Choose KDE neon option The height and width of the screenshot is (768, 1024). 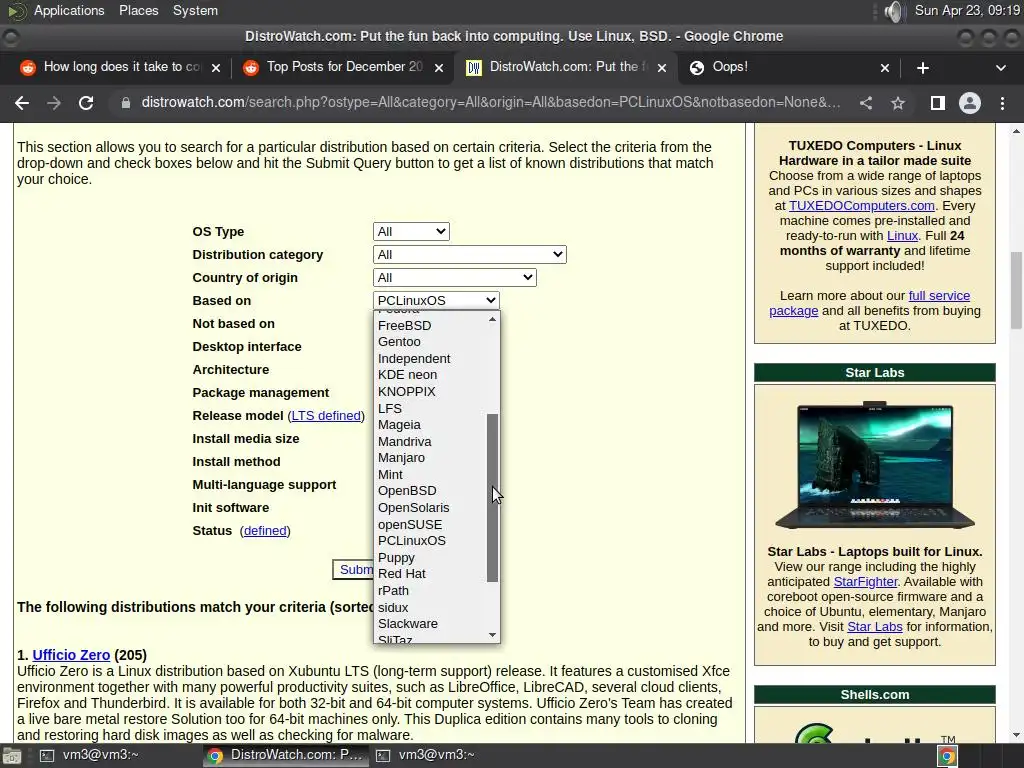[431, 375]
